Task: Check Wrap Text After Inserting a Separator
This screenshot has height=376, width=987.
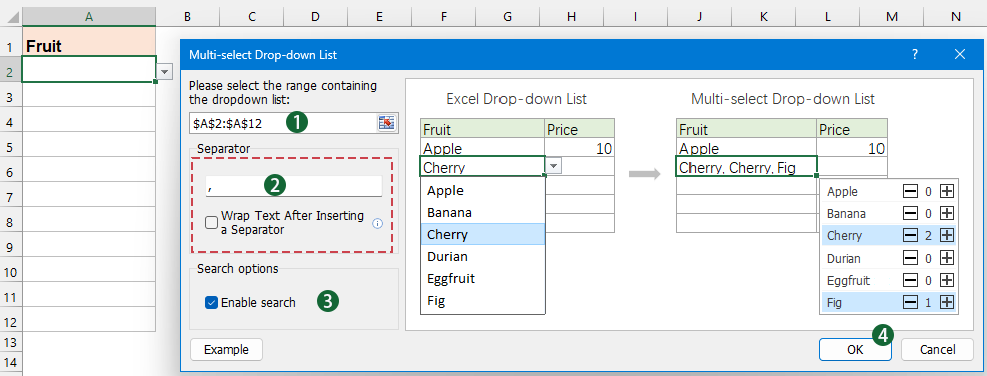Action: coord(212,223)
